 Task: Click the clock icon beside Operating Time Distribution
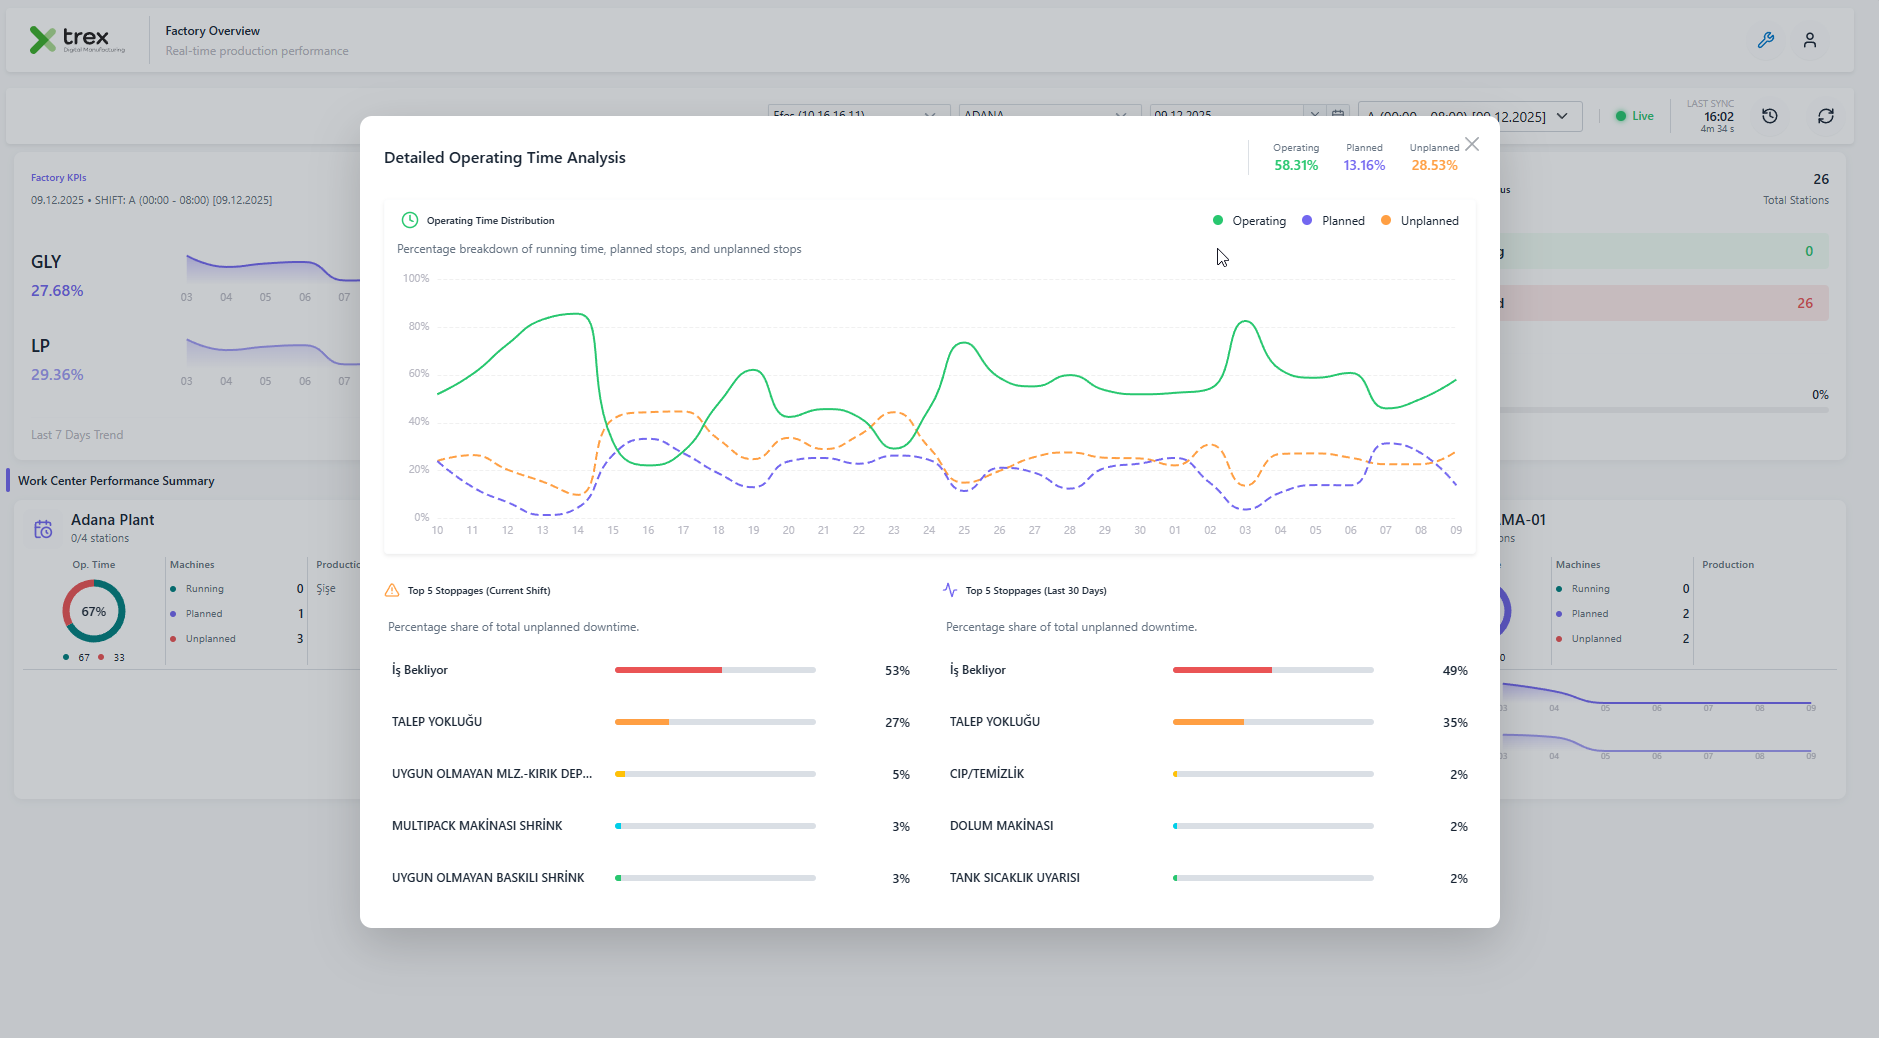pyautogui.click(x=409, y=220)
